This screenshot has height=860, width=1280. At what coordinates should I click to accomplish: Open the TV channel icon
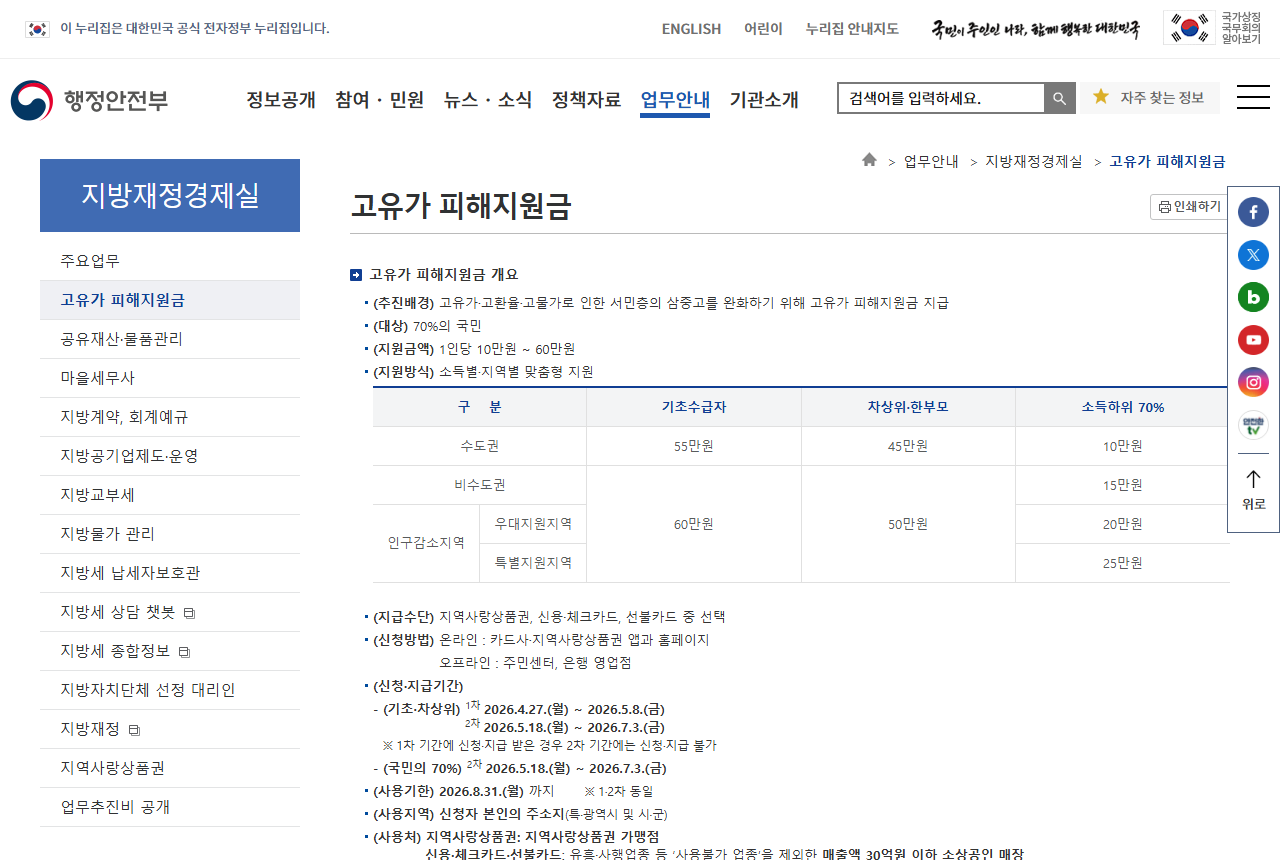tap(1253, 426)
